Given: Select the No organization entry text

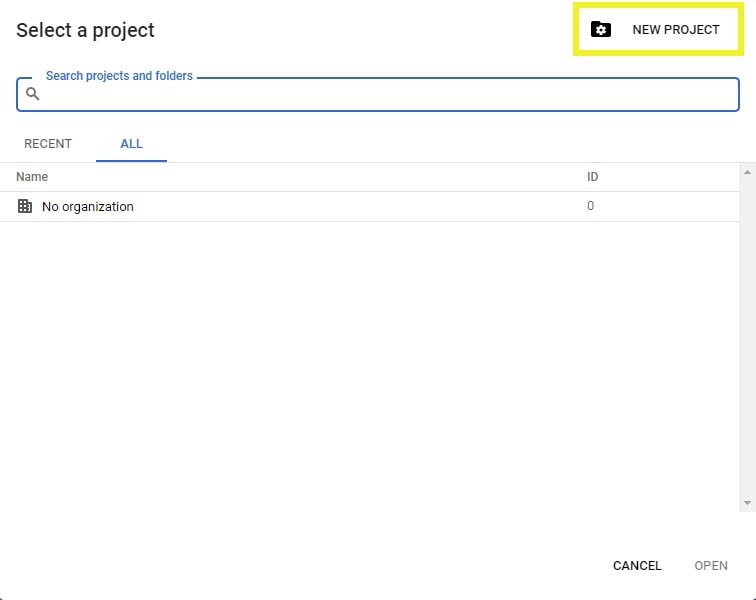Looking at the screenshot, I should 88,207.
